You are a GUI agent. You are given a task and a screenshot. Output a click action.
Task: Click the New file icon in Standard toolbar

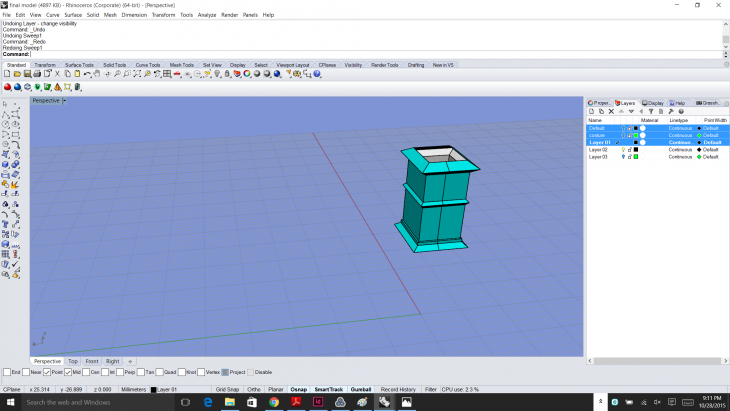(x=7, y=74)
